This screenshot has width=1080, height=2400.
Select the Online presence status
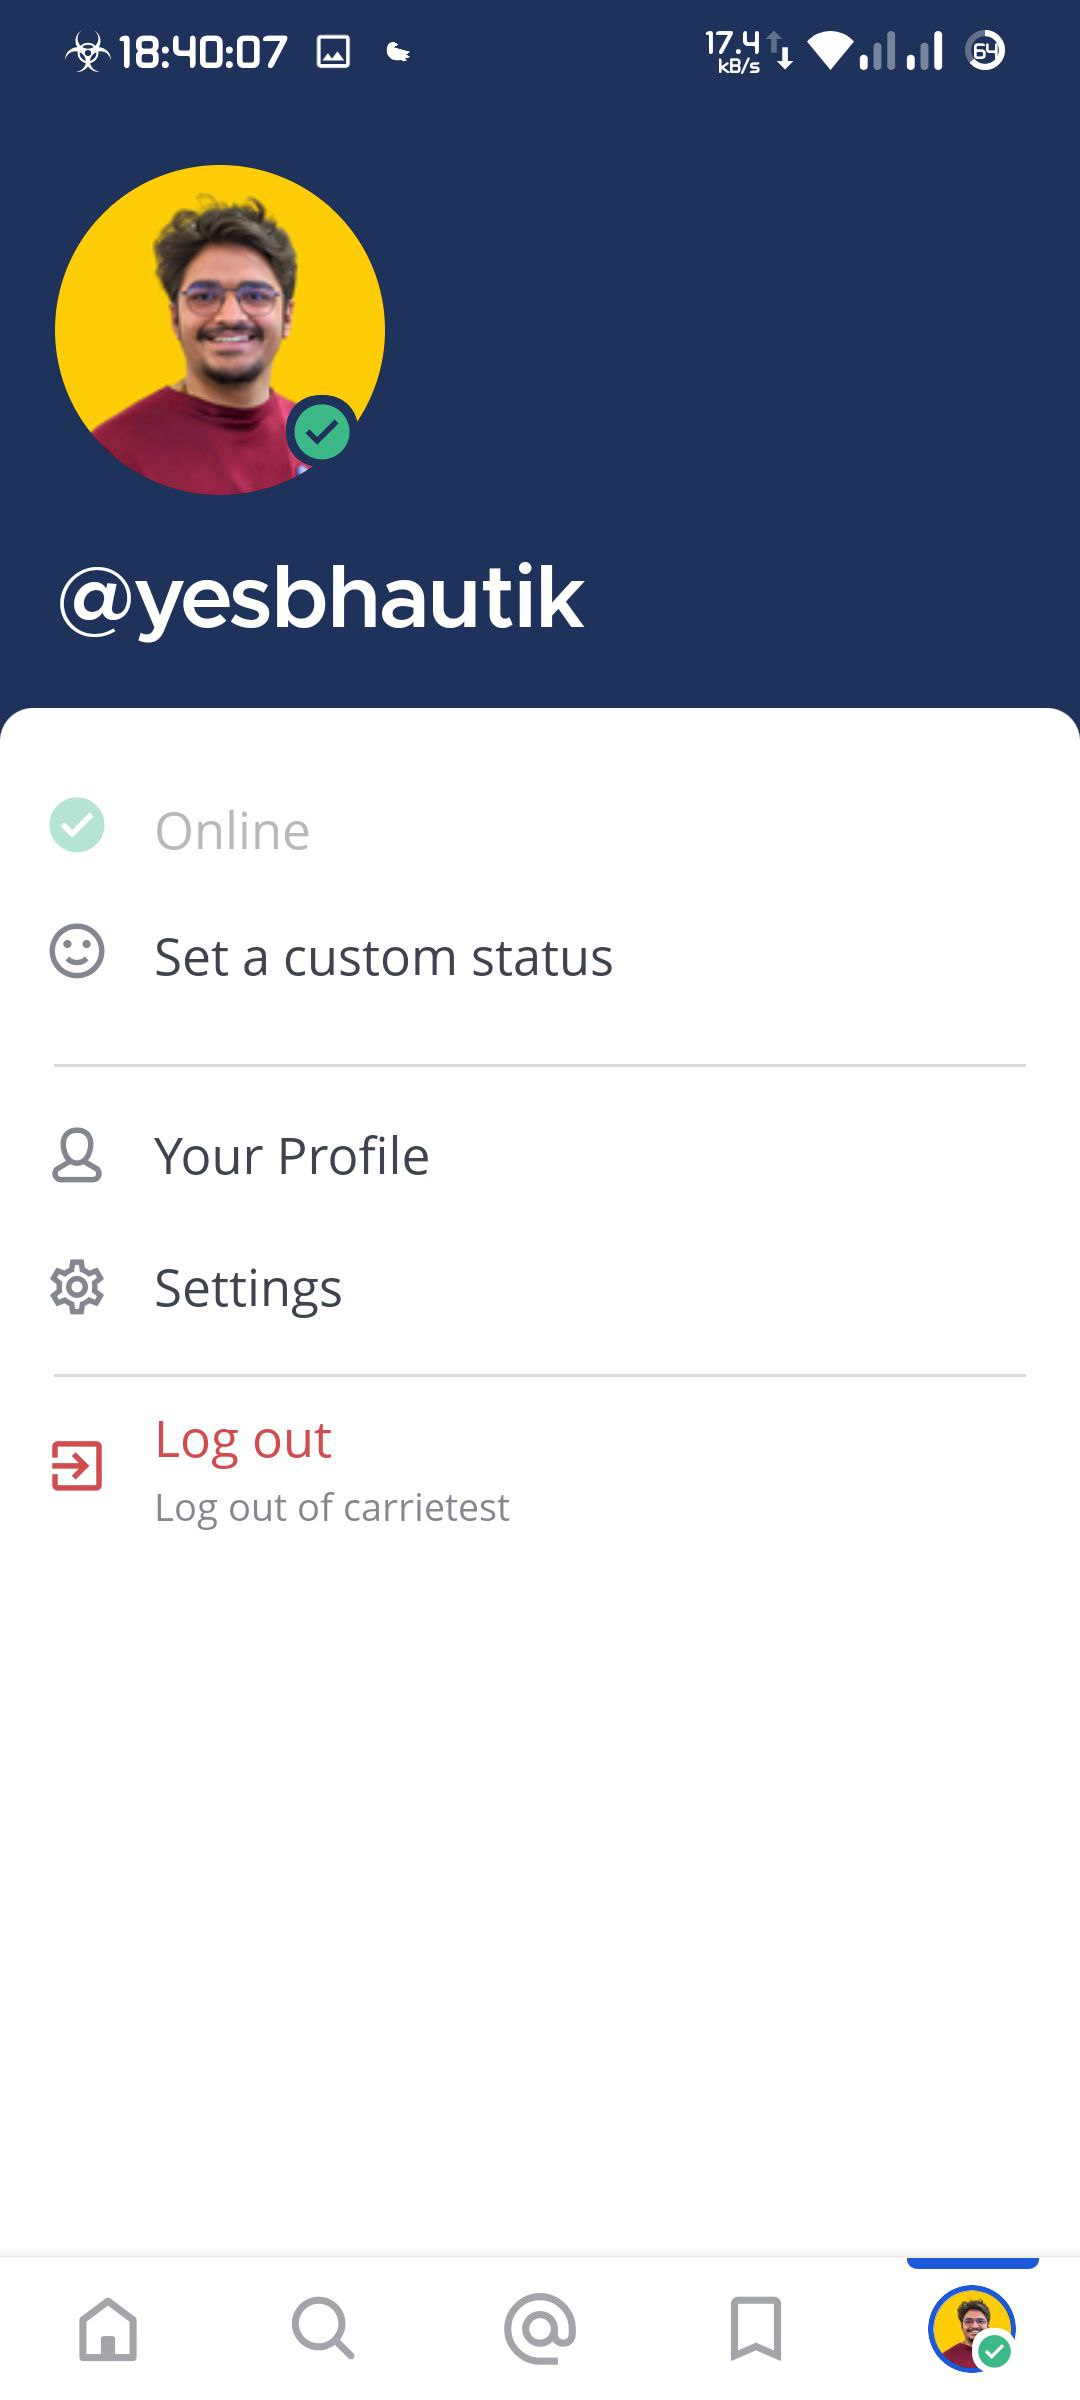click(x=232, y=827)
